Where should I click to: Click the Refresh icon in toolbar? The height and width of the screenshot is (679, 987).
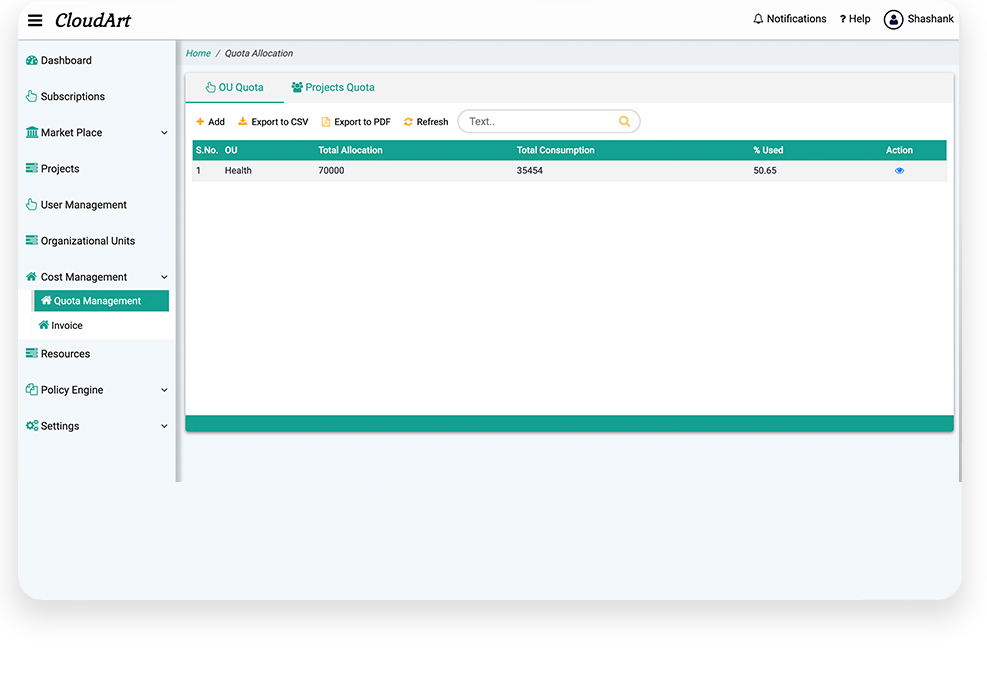point(408,122)
